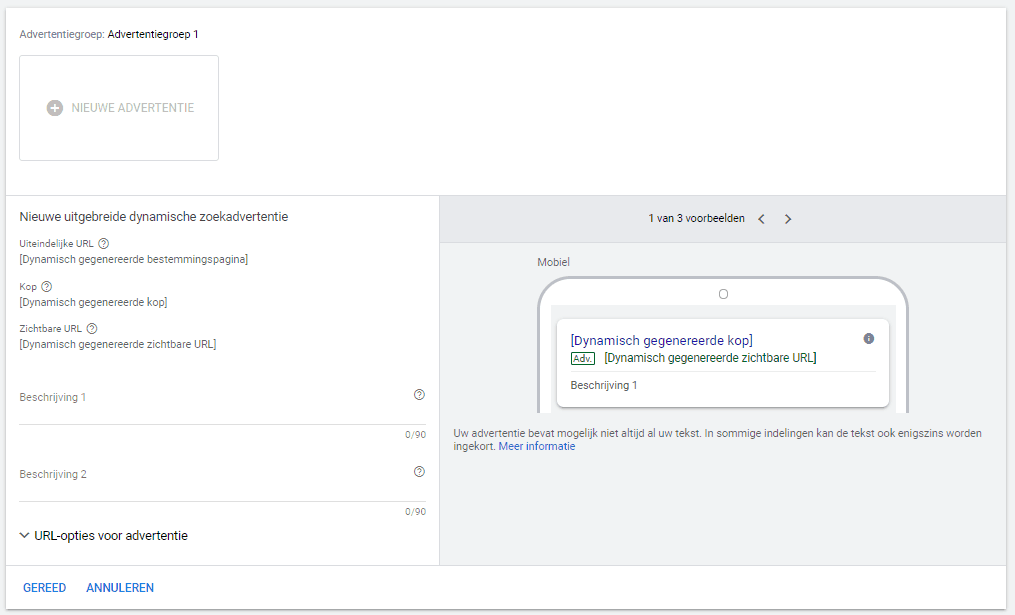
Task: Click the Advertentiegroep 1 name
Action: (x=153, y=34)
